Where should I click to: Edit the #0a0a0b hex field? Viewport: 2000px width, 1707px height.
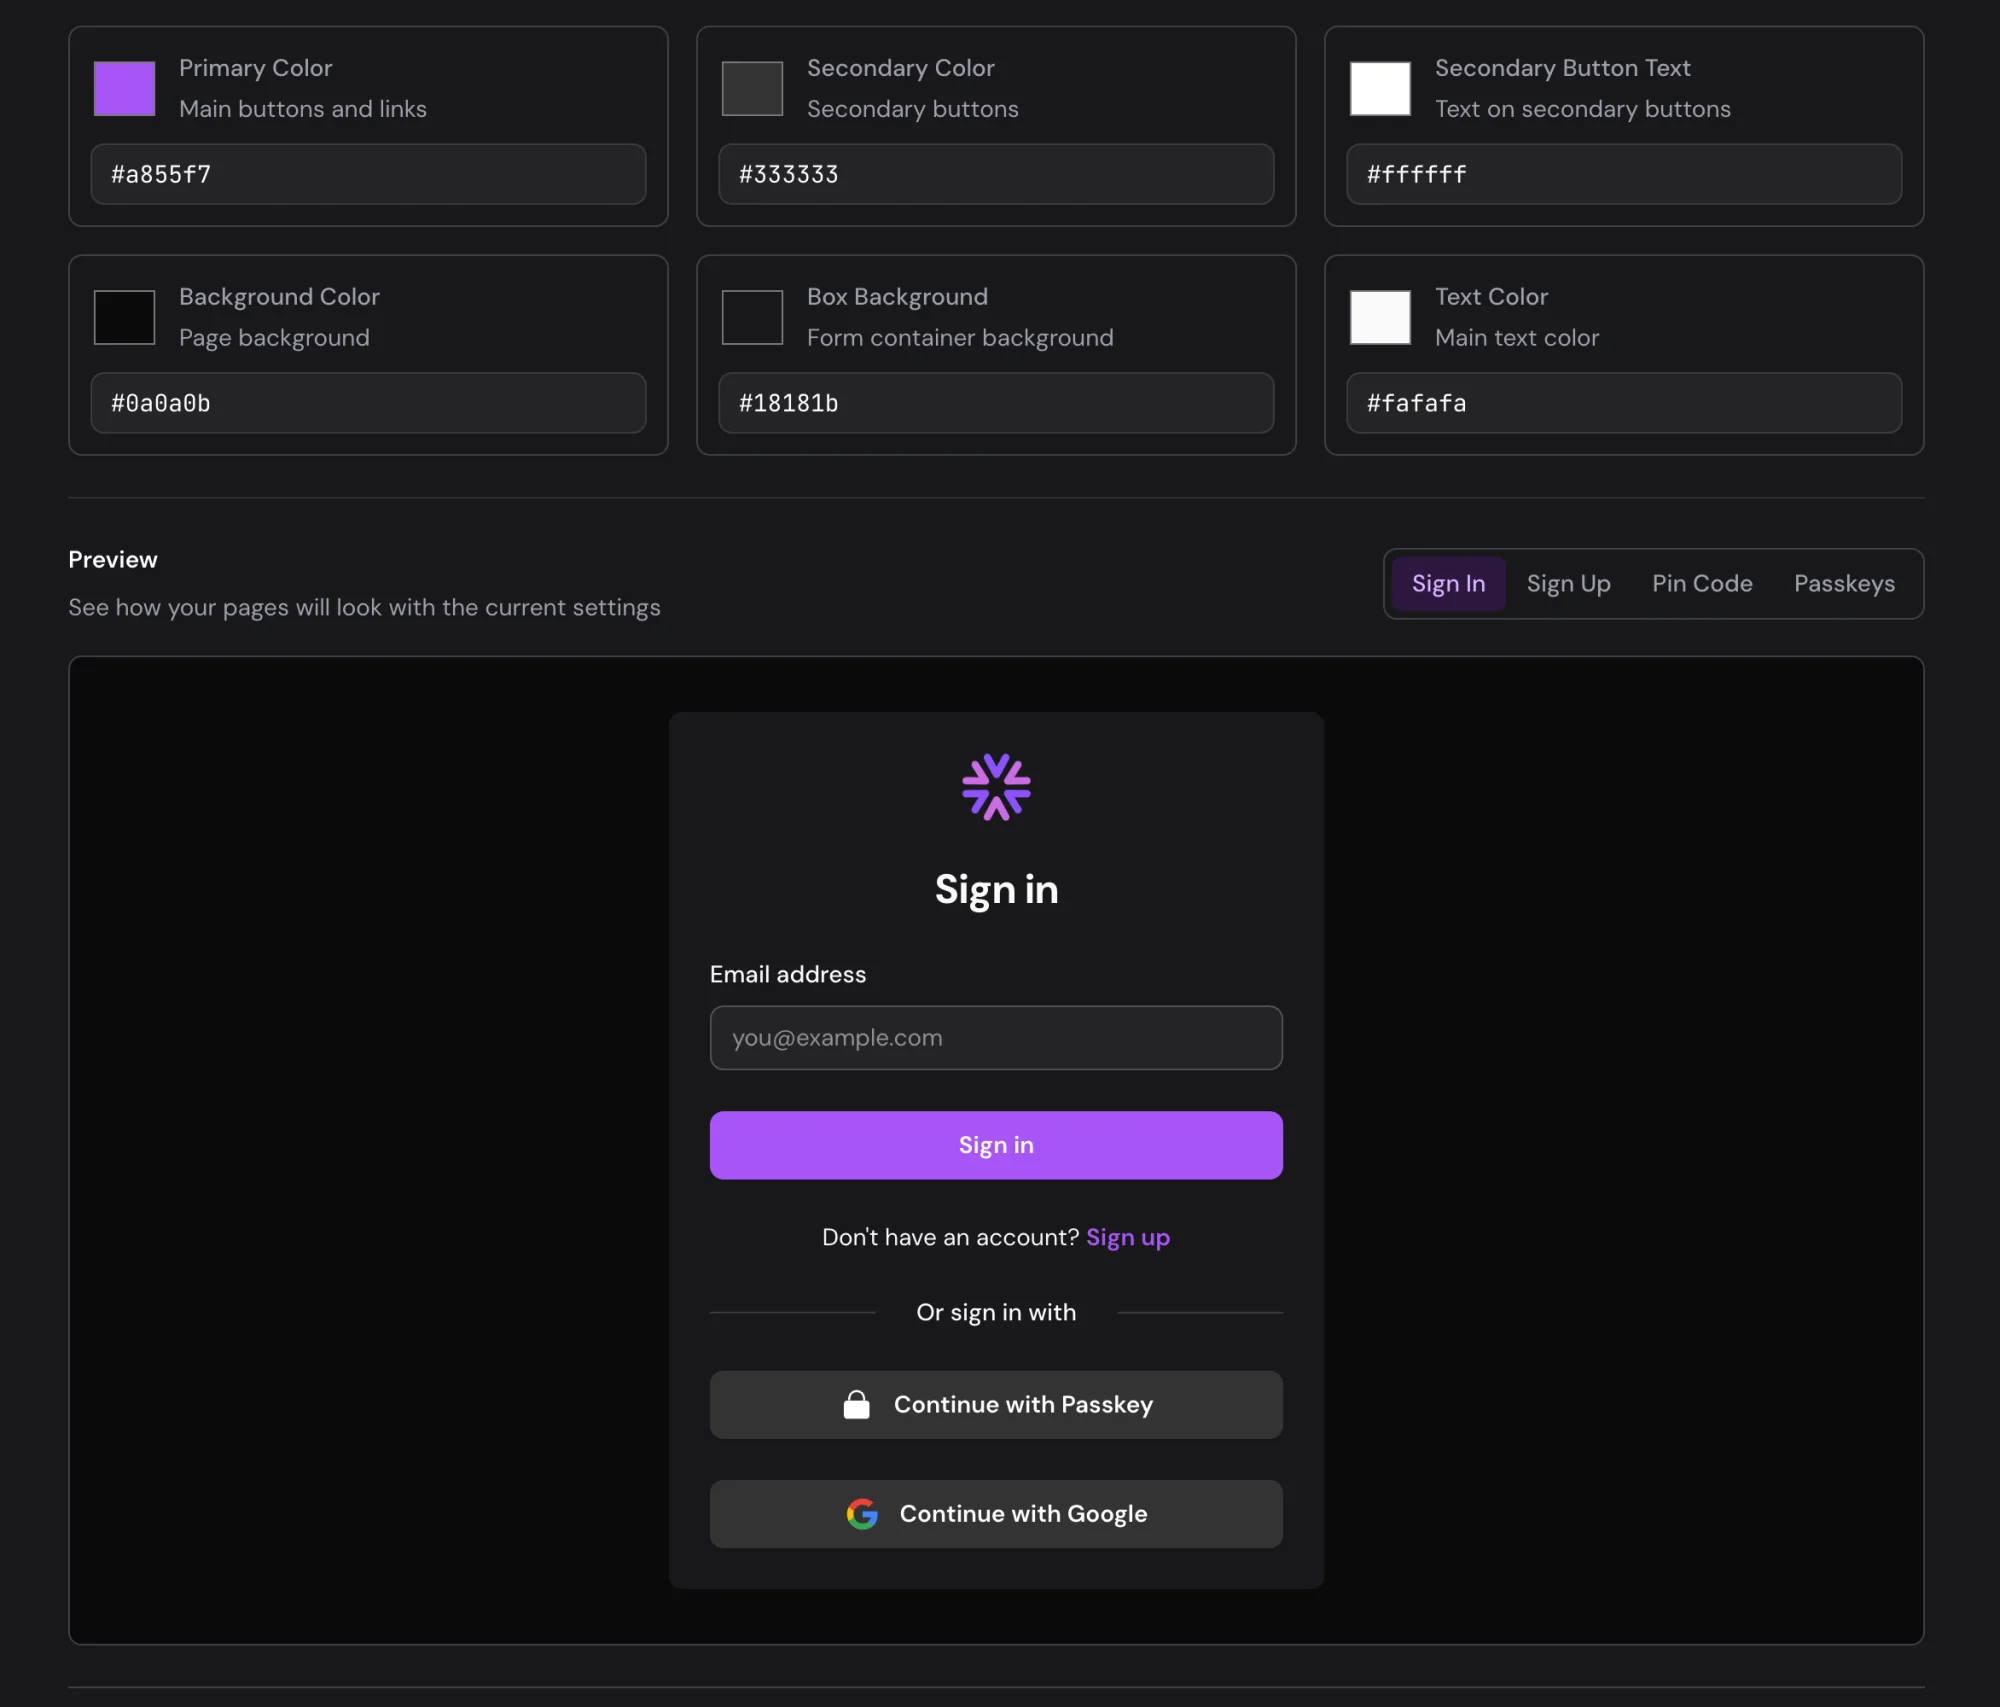pyautogui.click(x=368, y=403)
